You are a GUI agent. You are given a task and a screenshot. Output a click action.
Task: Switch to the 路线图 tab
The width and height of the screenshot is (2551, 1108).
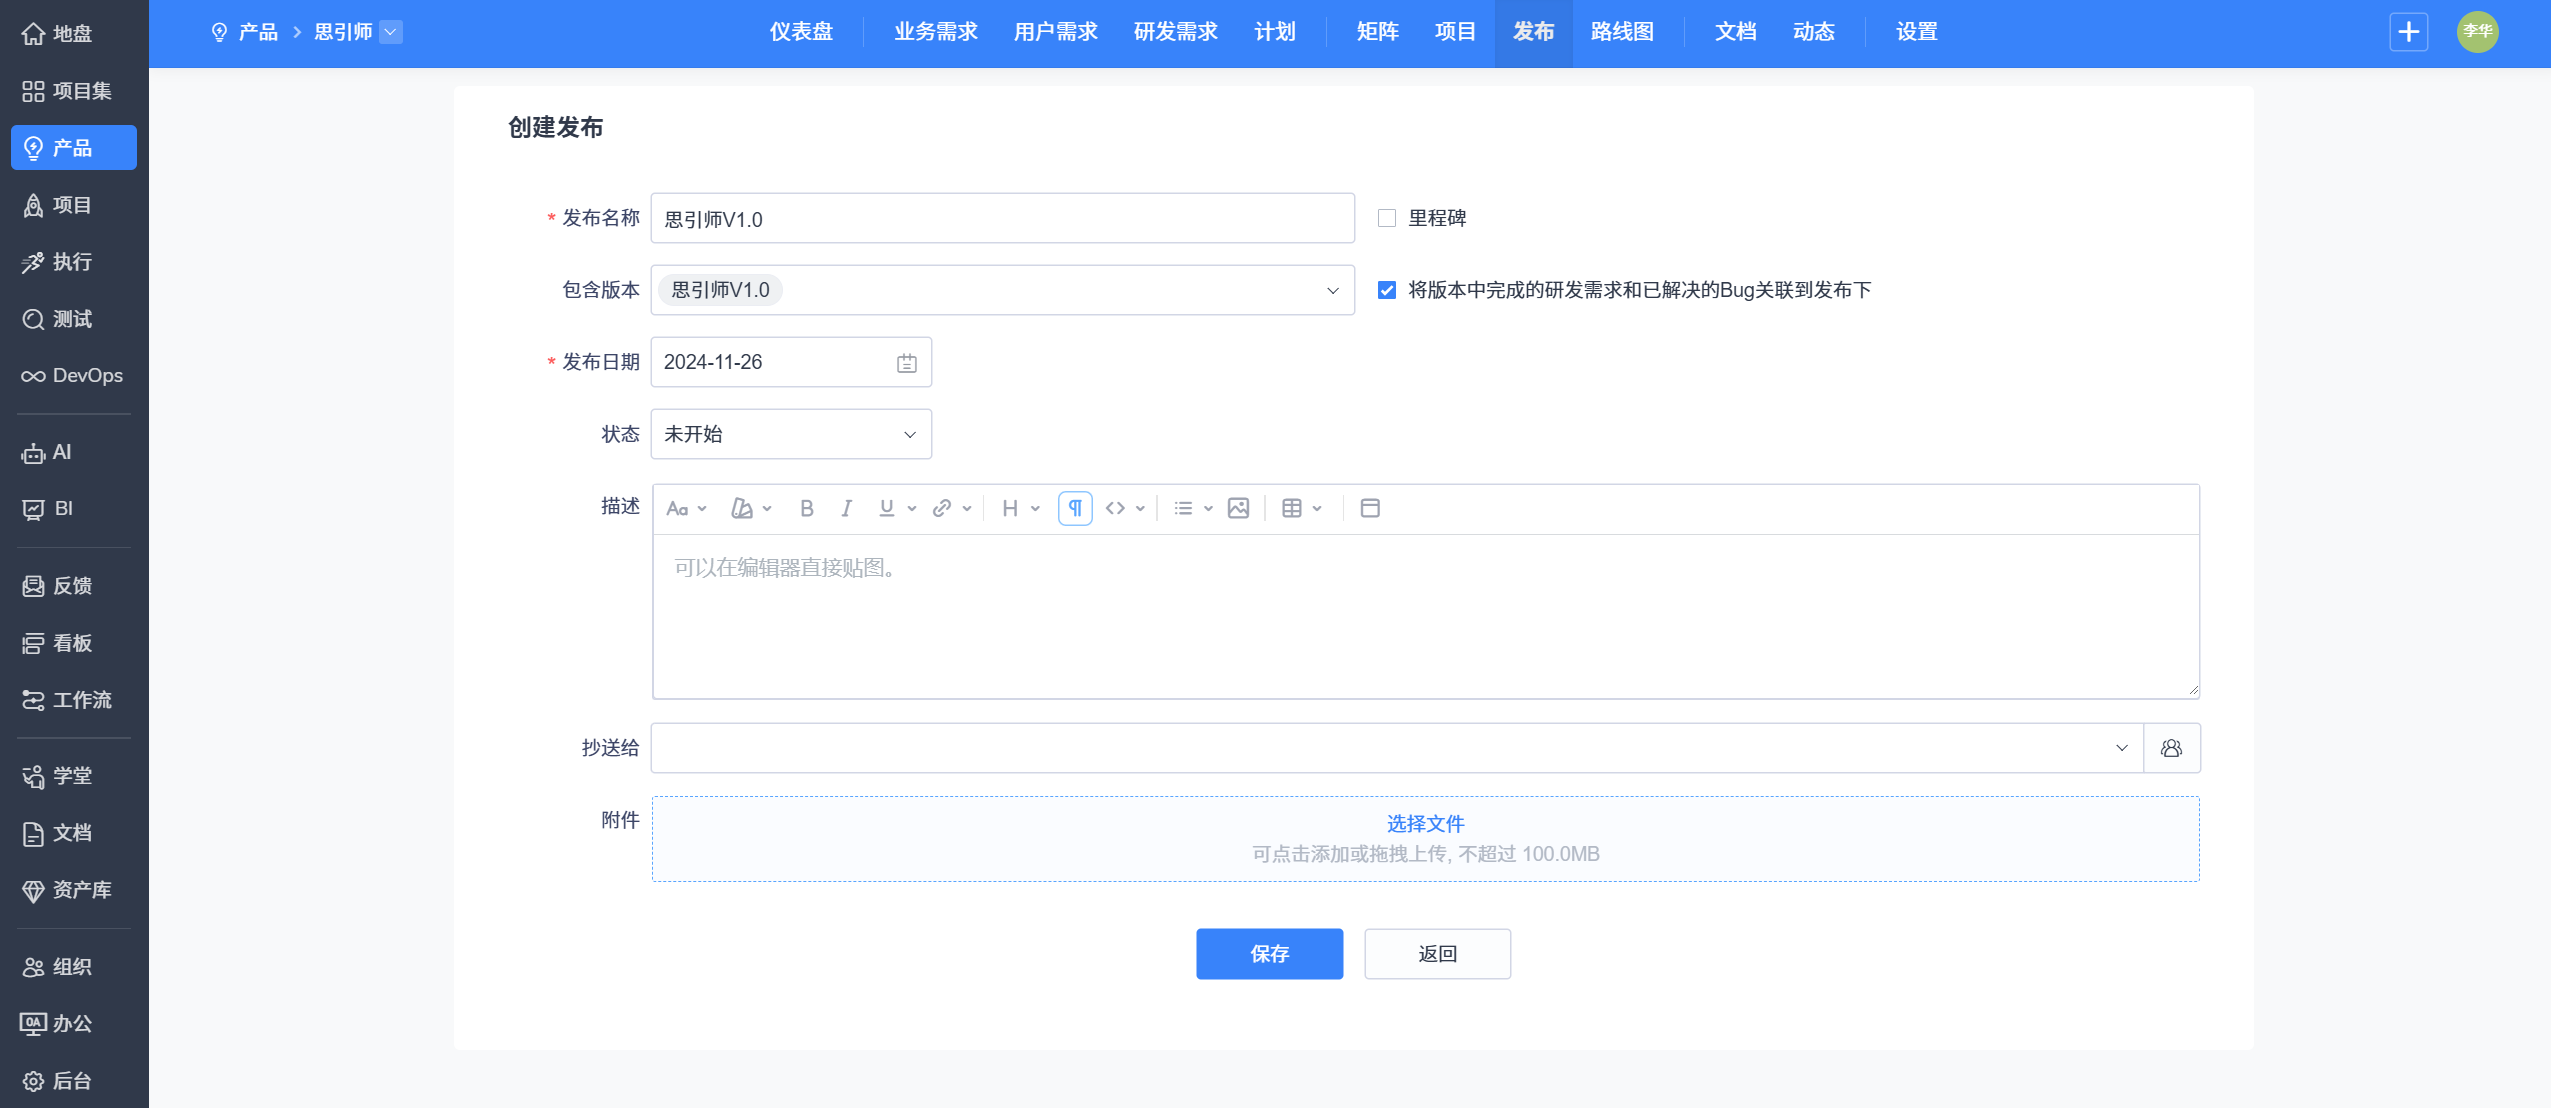(x=1621, y=32)
